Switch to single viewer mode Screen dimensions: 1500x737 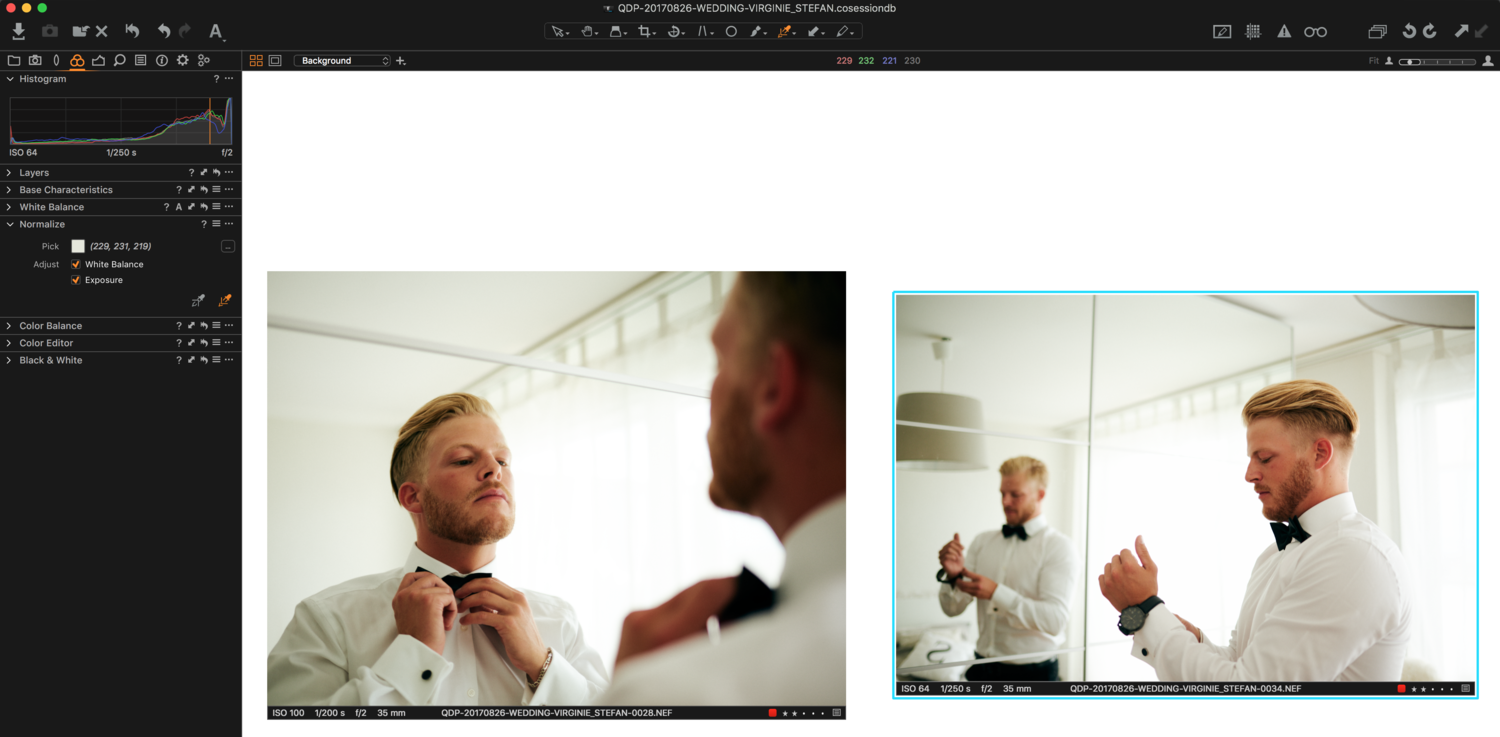pos(275,60)
